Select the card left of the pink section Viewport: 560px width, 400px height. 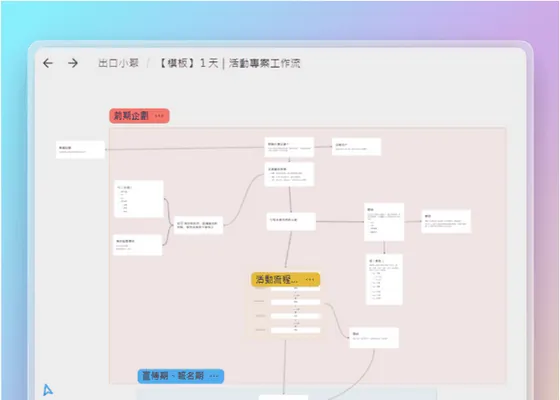80,150
